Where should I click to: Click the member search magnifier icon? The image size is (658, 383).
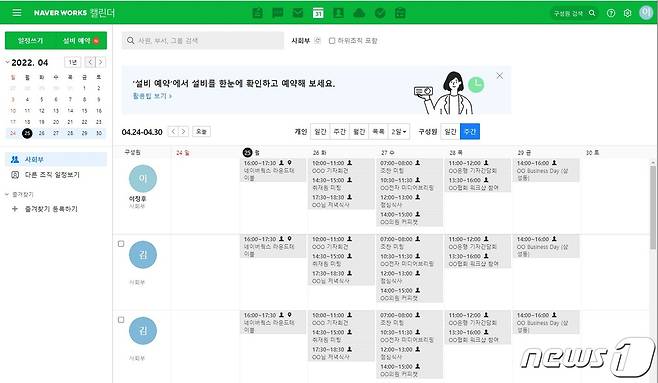[592, 13]
